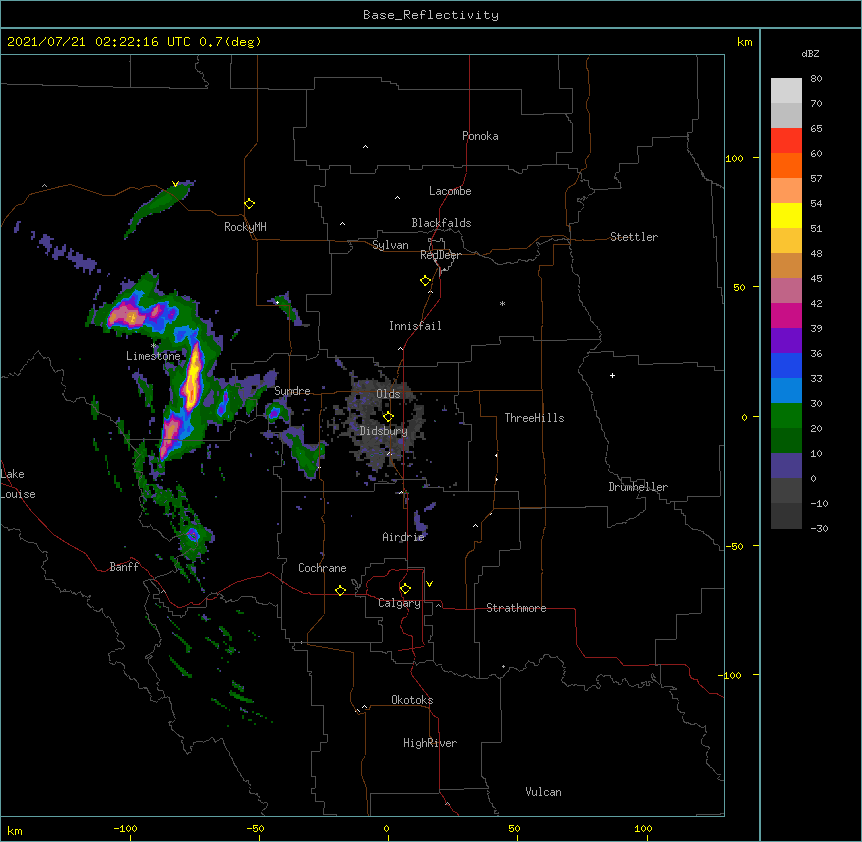This screenshot has height=842, width=862.
Task: Select the -50 tick on right vertical axis
Action: tap(734, 546)
